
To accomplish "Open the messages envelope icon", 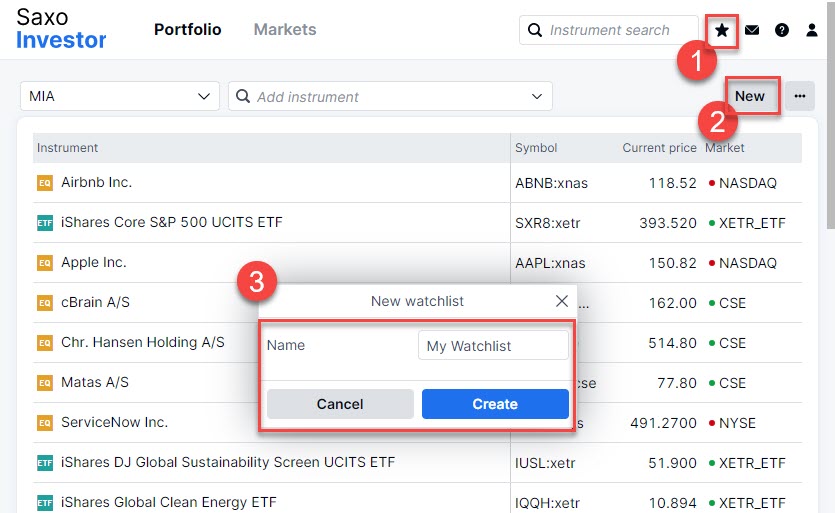I will click(752, 30).
